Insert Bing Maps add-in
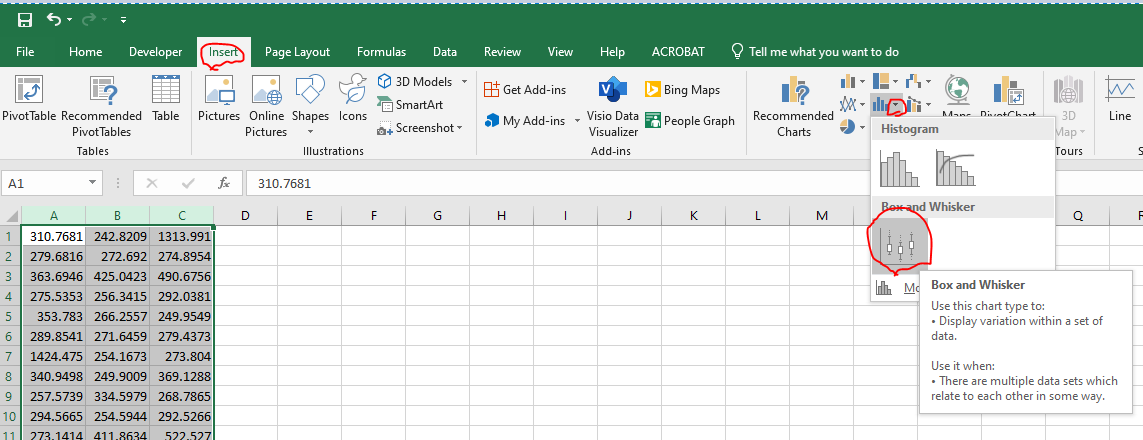This screenshot has height=440, width=1143. pos(682,90)
